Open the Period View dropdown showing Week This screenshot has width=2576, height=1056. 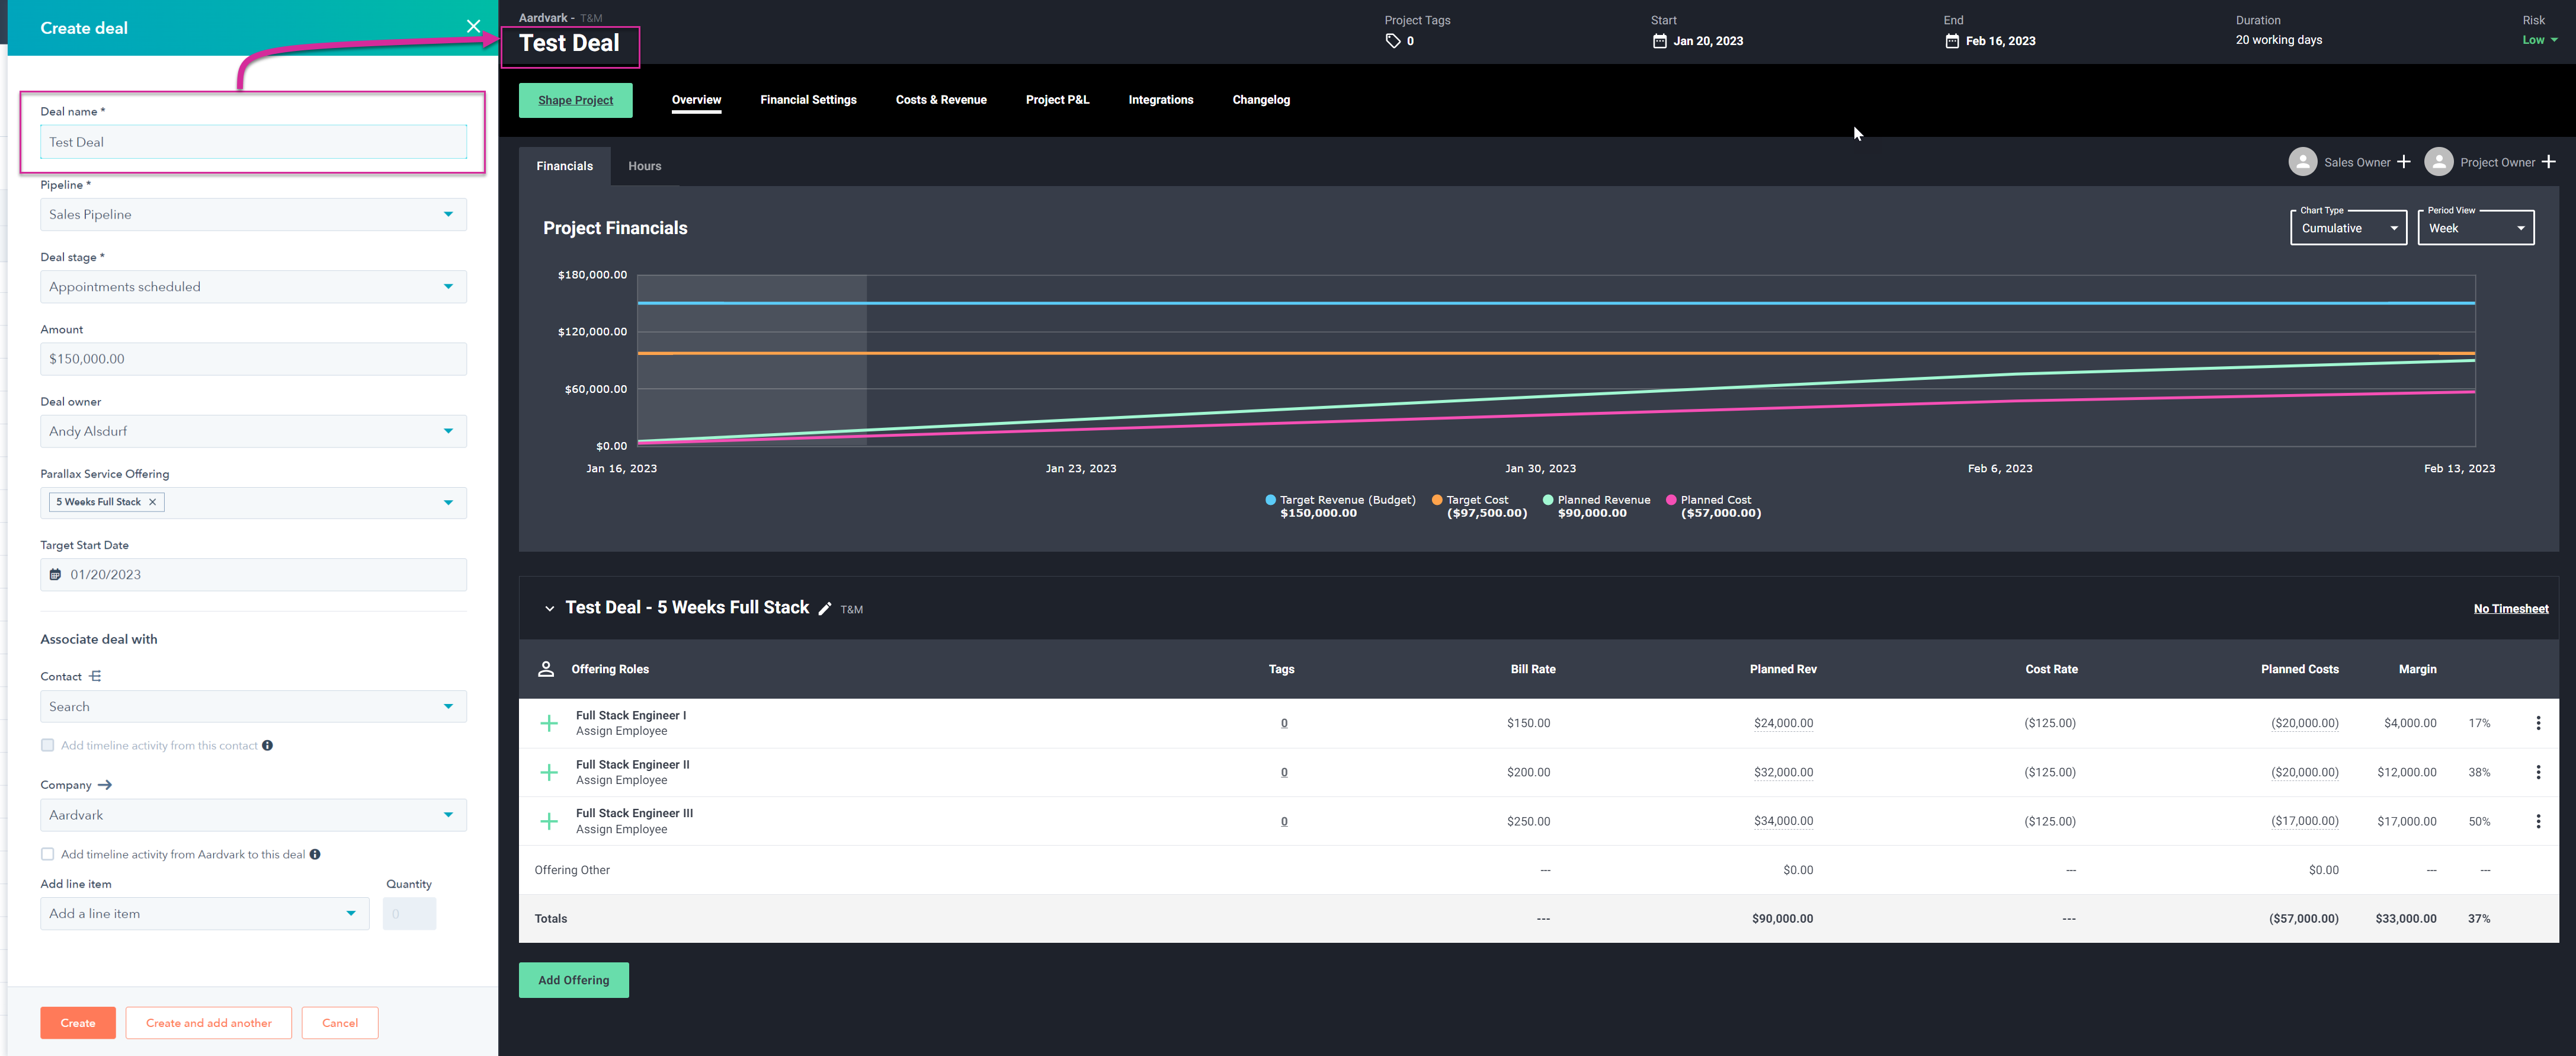coord(2475,228)
